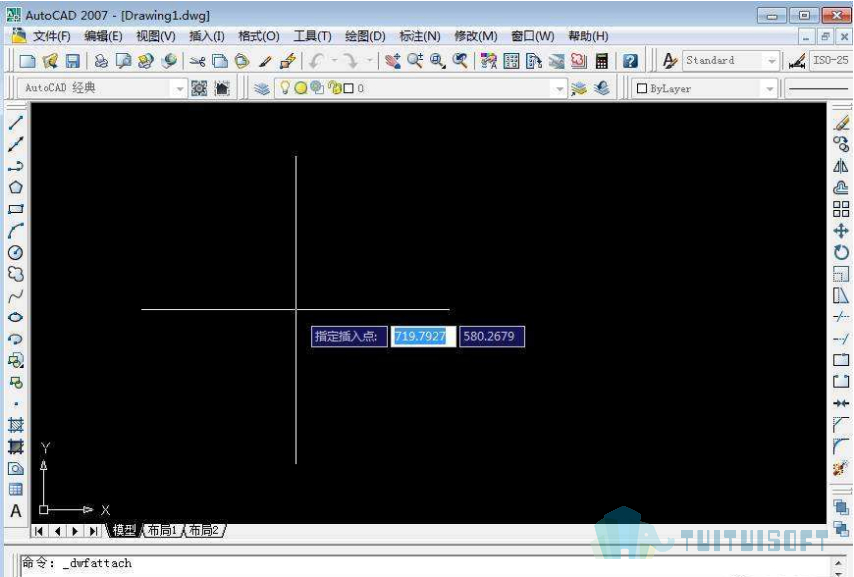Open the QuickCalc calculator
The width and height of the screenshot is (854, 577).
pos(602,60)
